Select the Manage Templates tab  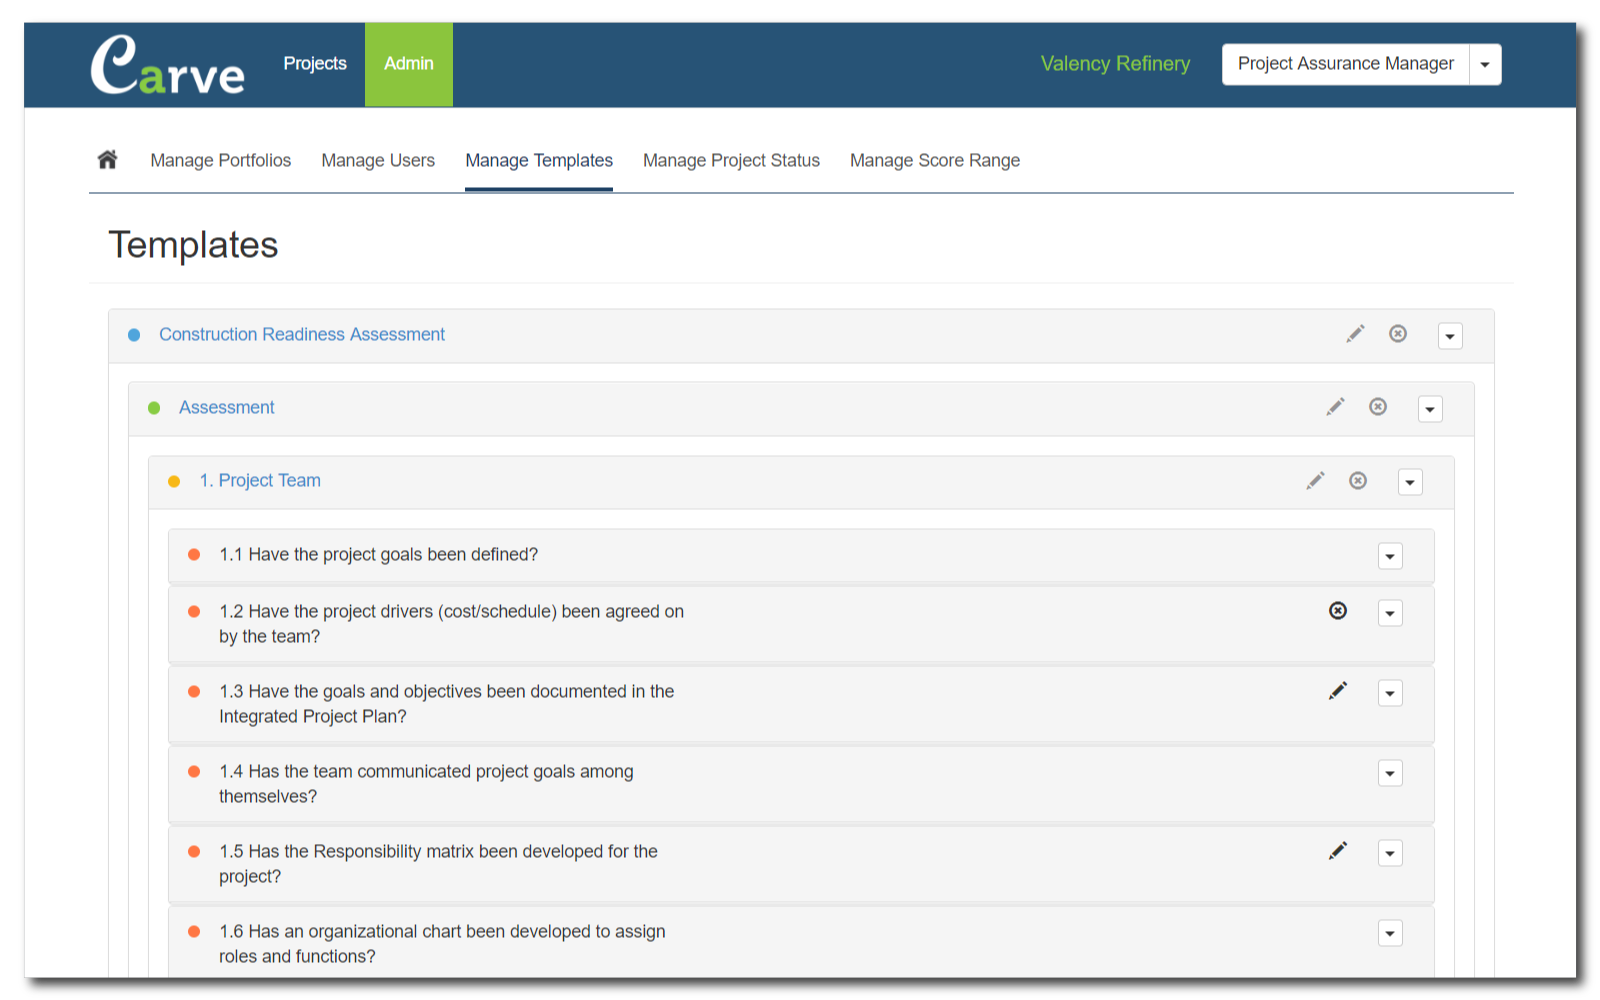[x=539, y=160]
